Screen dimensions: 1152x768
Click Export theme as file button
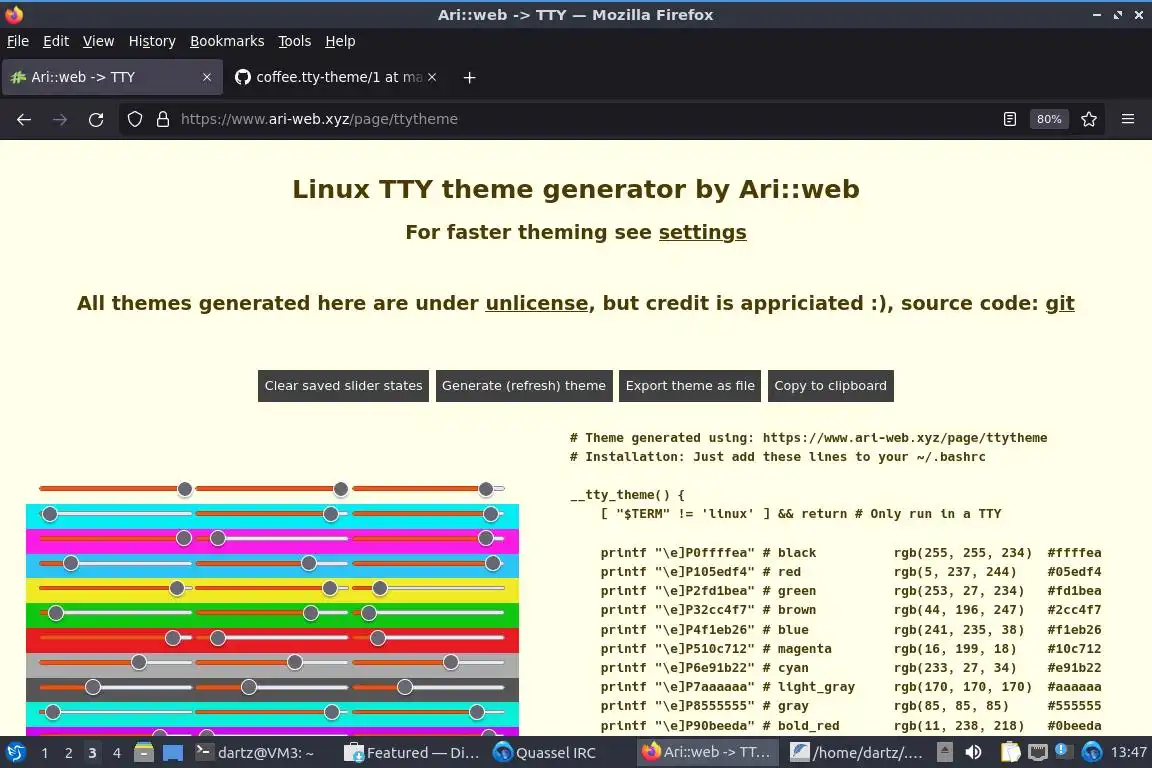click(x=690, y=386)
